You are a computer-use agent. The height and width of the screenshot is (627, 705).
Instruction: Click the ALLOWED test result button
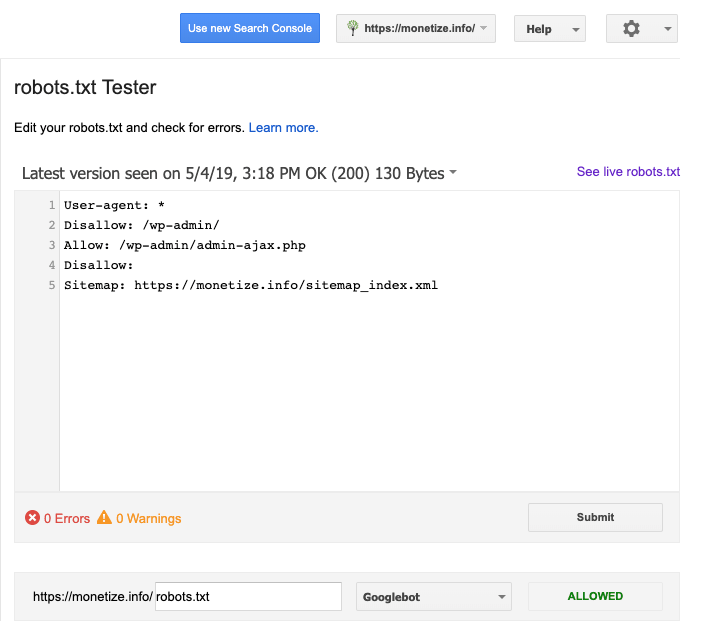595,596
